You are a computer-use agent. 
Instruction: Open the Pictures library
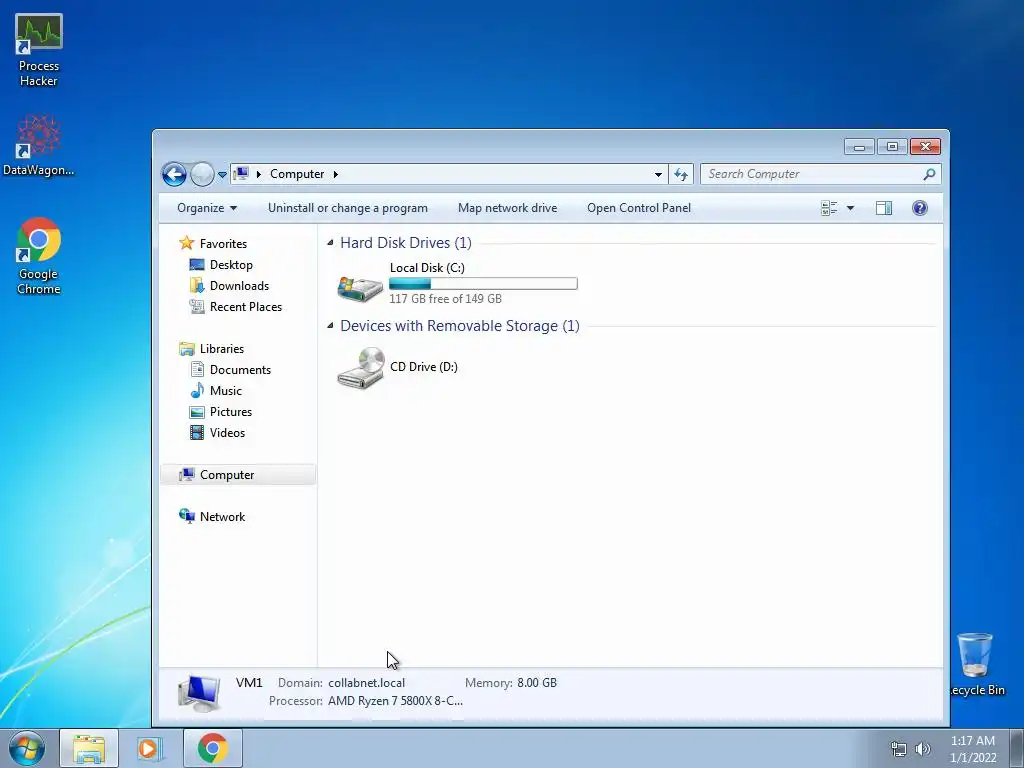[x=231, y=411]
